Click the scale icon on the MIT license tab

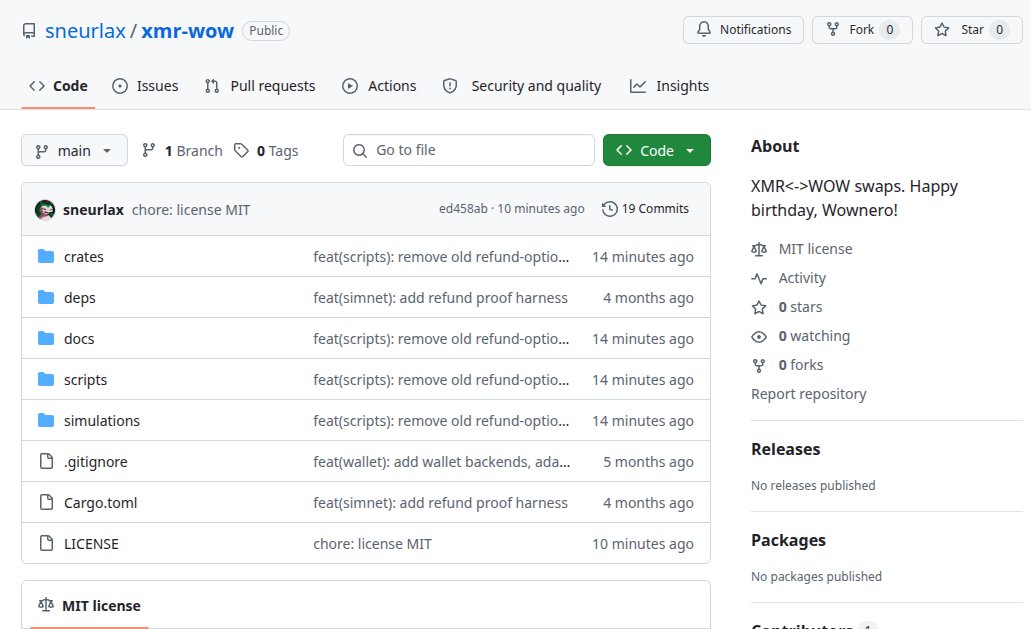(x=45, y=605)
